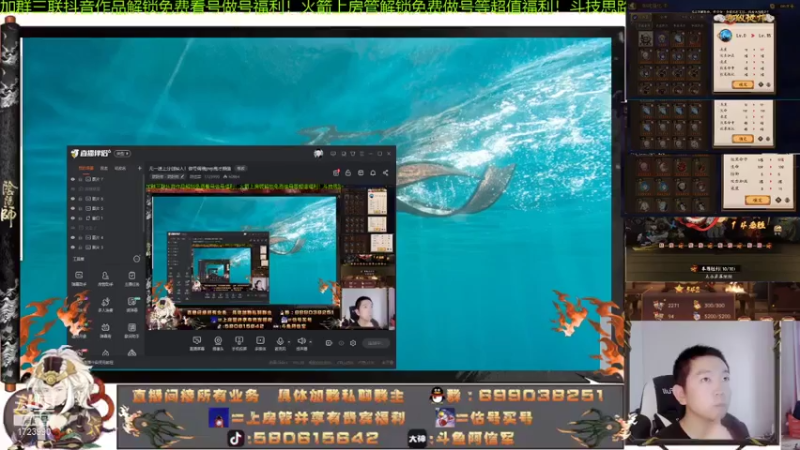Image resolution: width=800 pixels, height=450 pixels.
Task: Hide the 图片 7 source via its eye icon
Action: pos(72,179)
